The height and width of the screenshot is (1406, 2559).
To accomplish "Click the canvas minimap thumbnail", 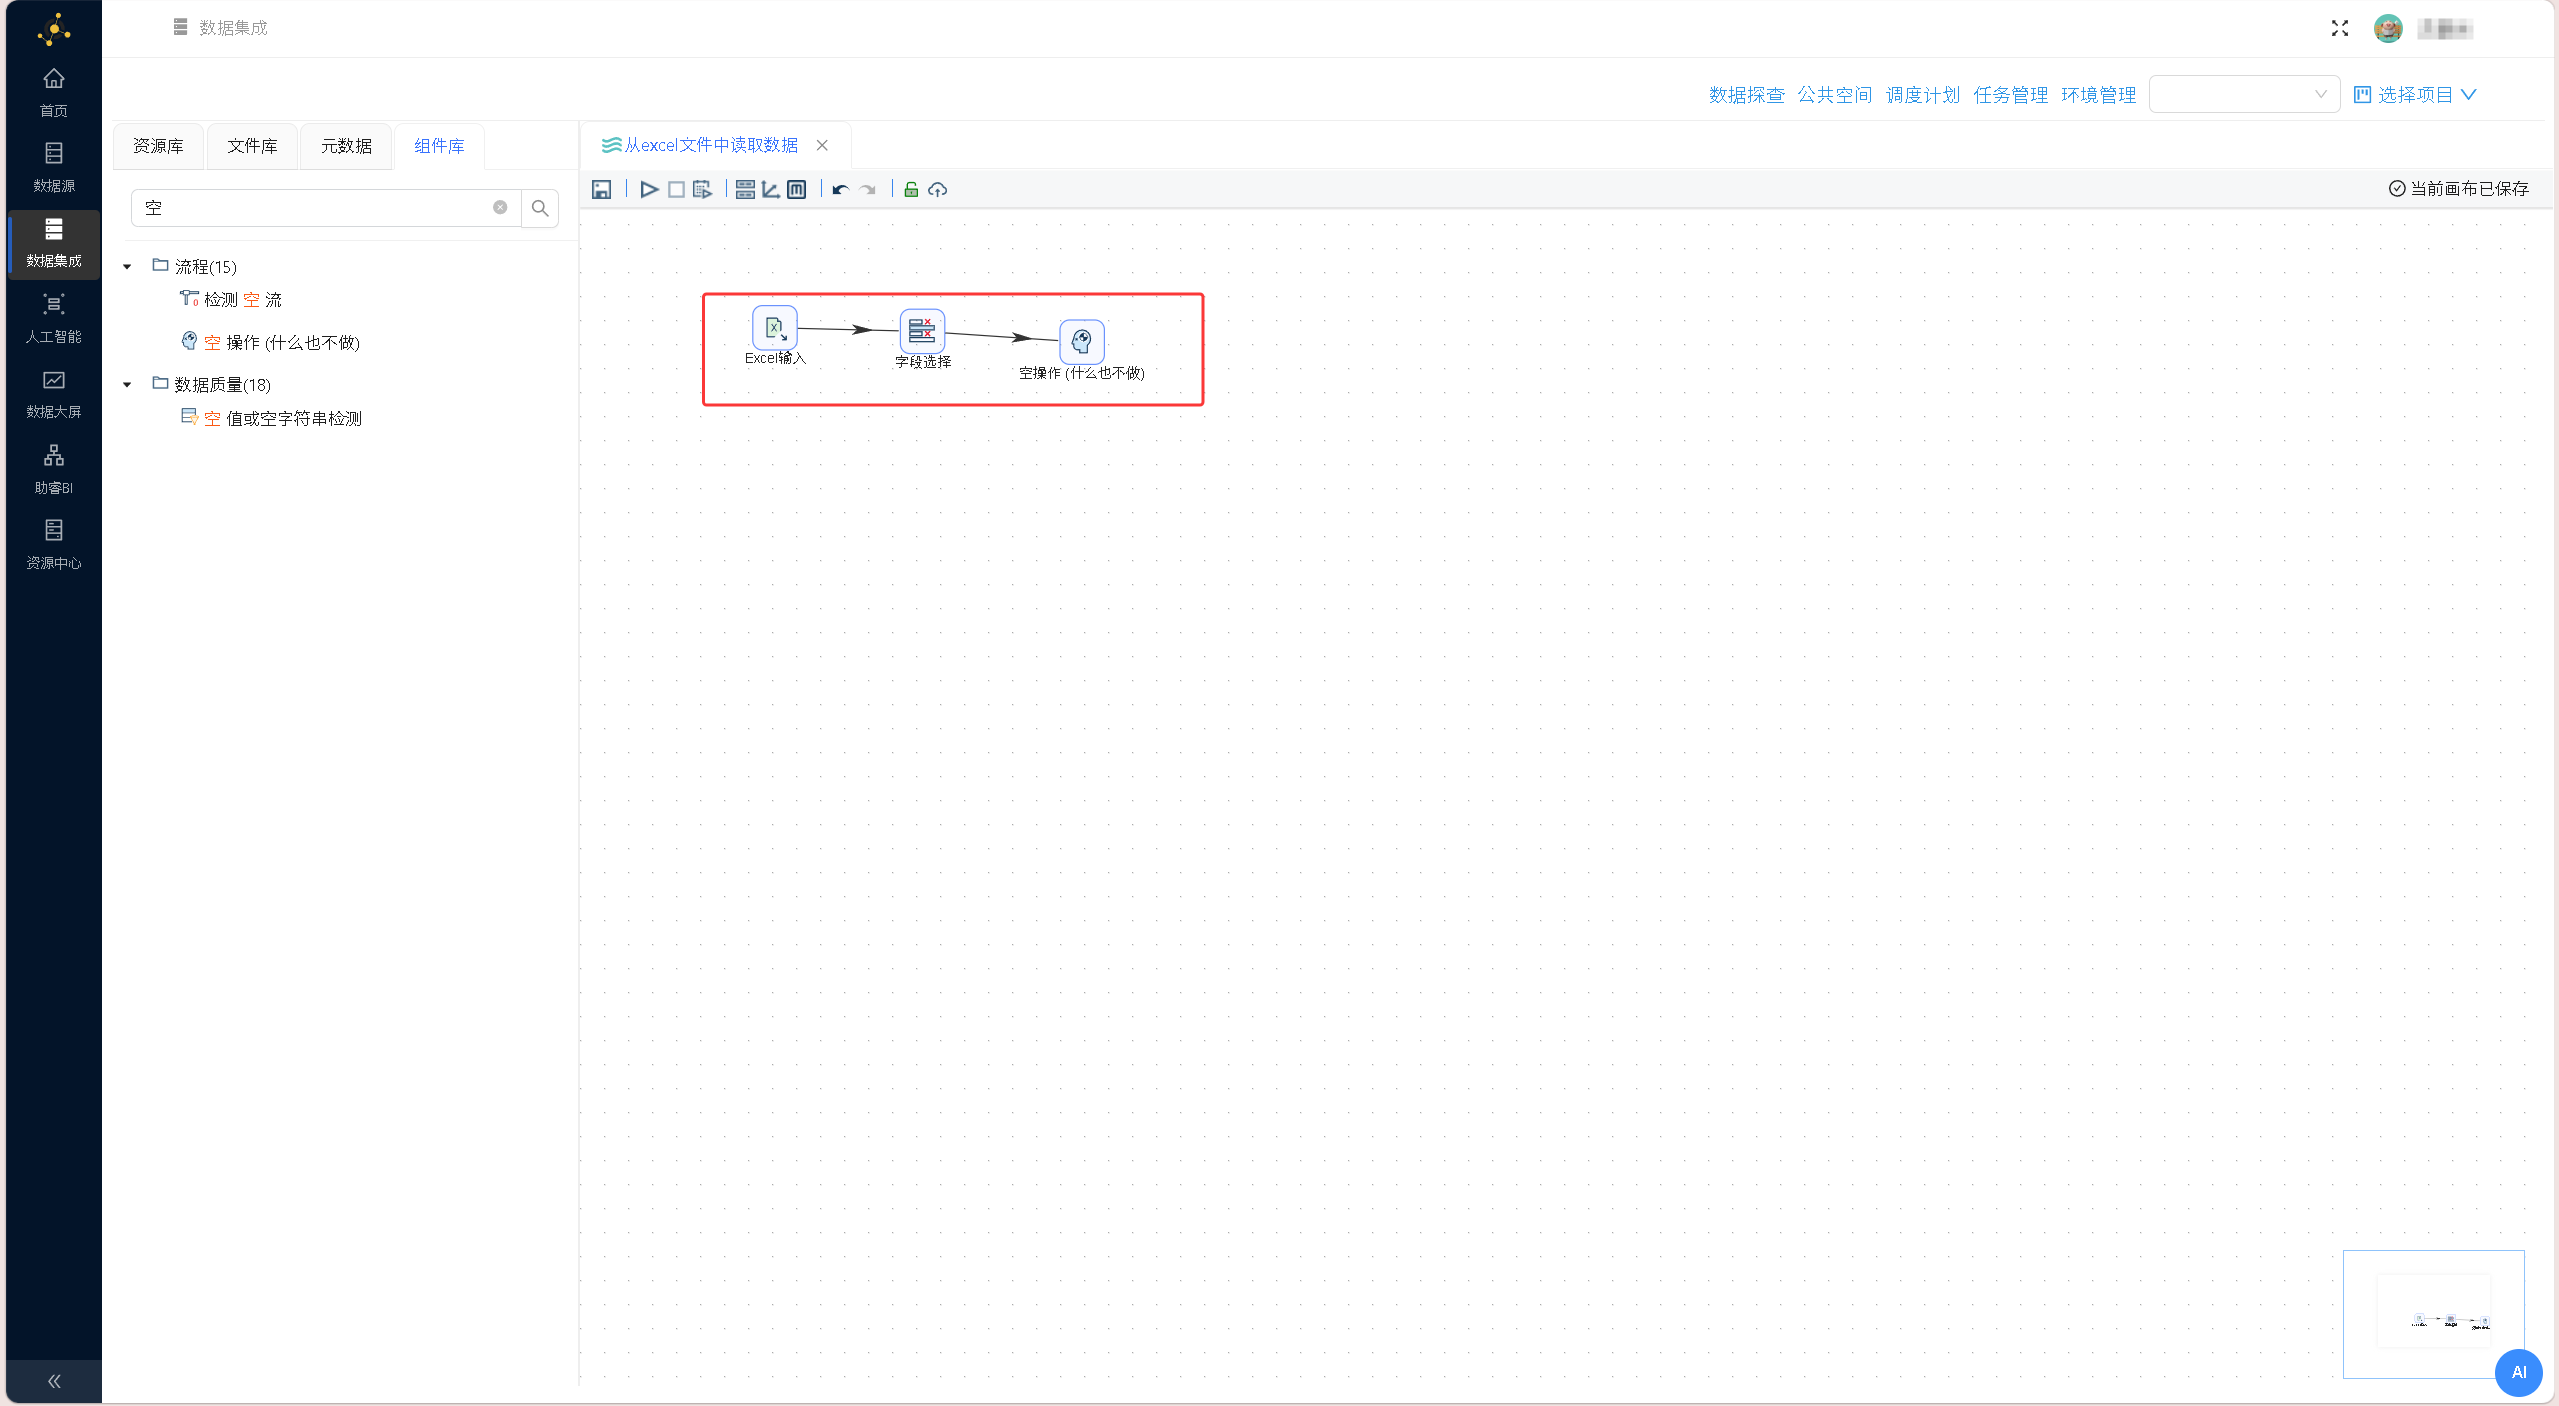I will pos(2432,1313).
